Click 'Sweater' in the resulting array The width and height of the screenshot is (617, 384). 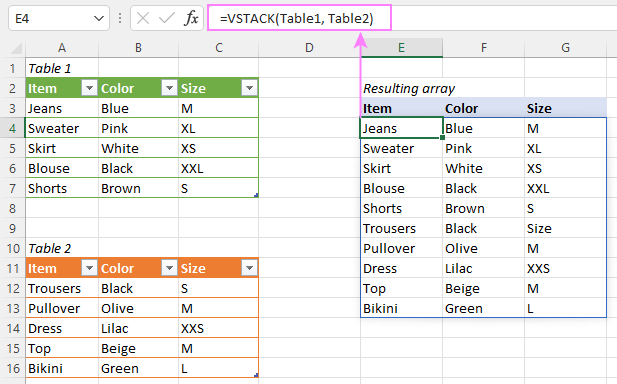pyautogui.click(x=401, y=148)
